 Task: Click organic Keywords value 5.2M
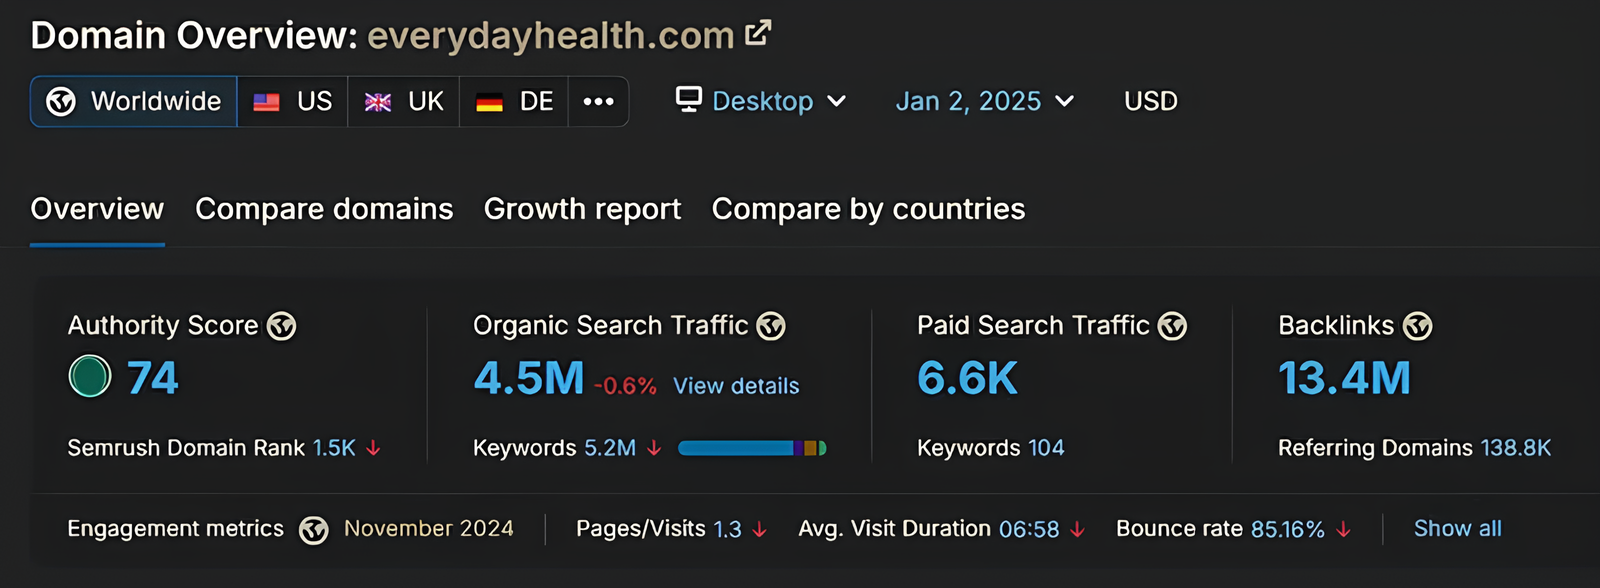(x=610, y=448)
